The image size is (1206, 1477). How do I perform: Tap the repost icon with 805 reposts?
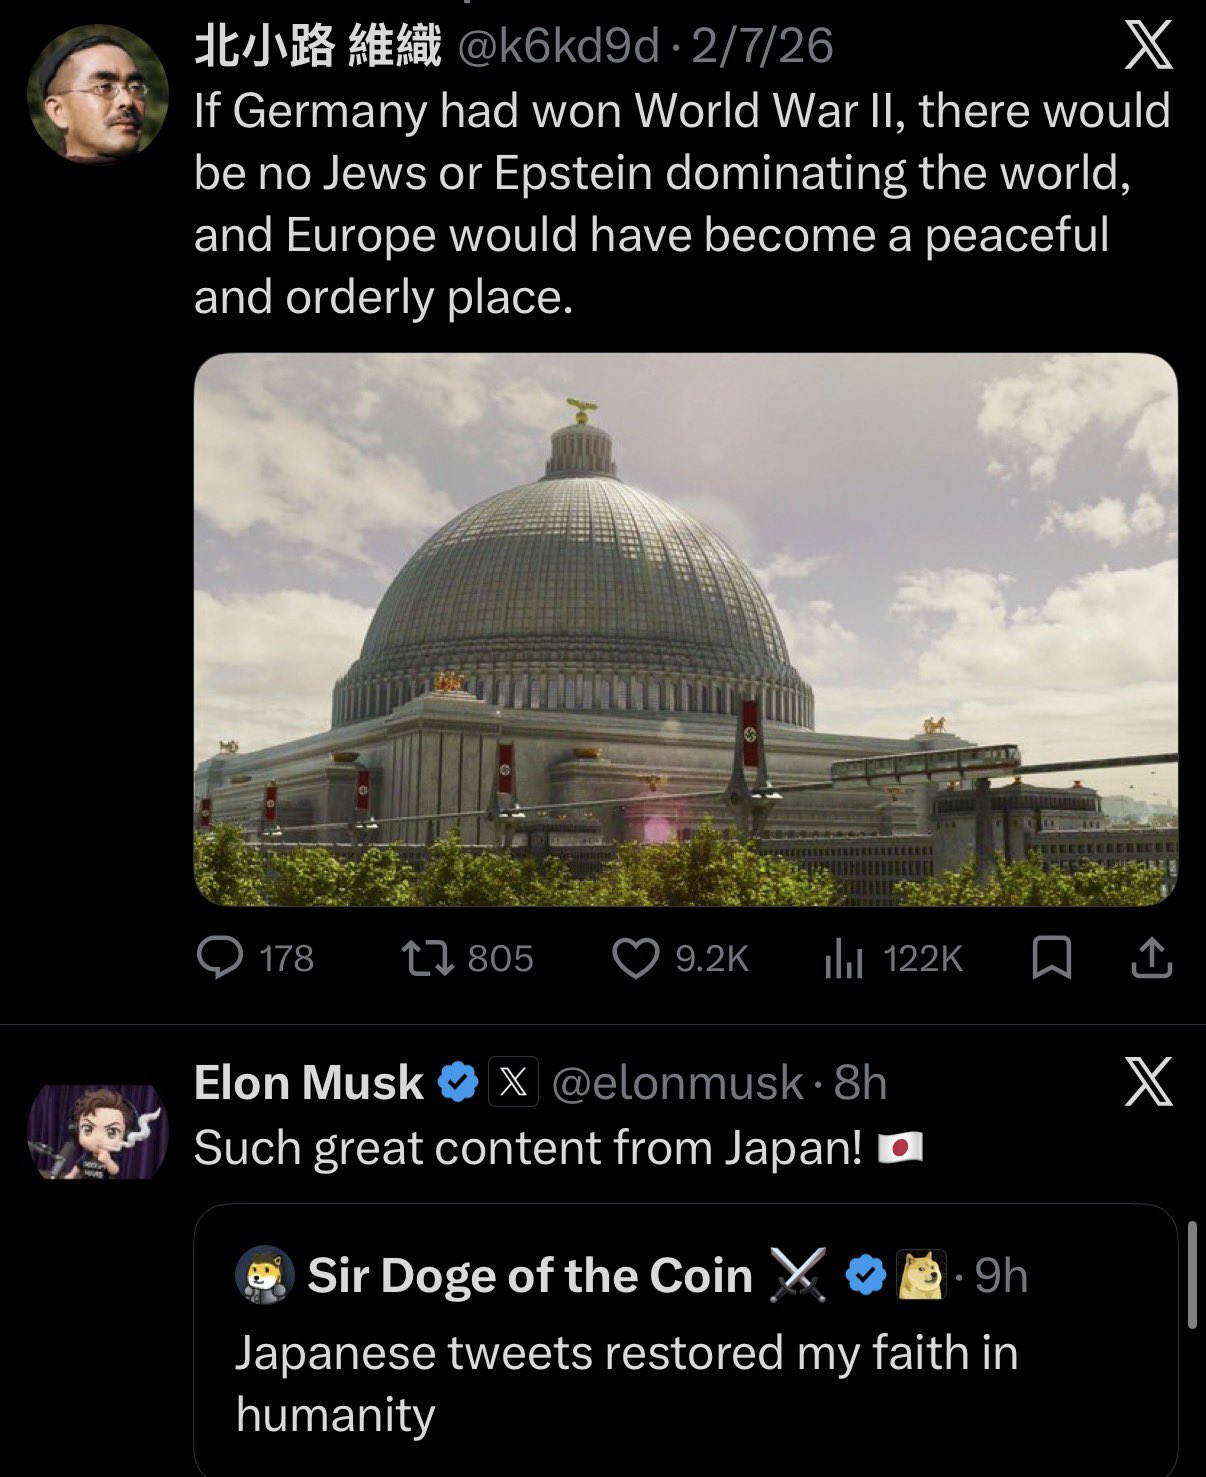pos(427,958)
